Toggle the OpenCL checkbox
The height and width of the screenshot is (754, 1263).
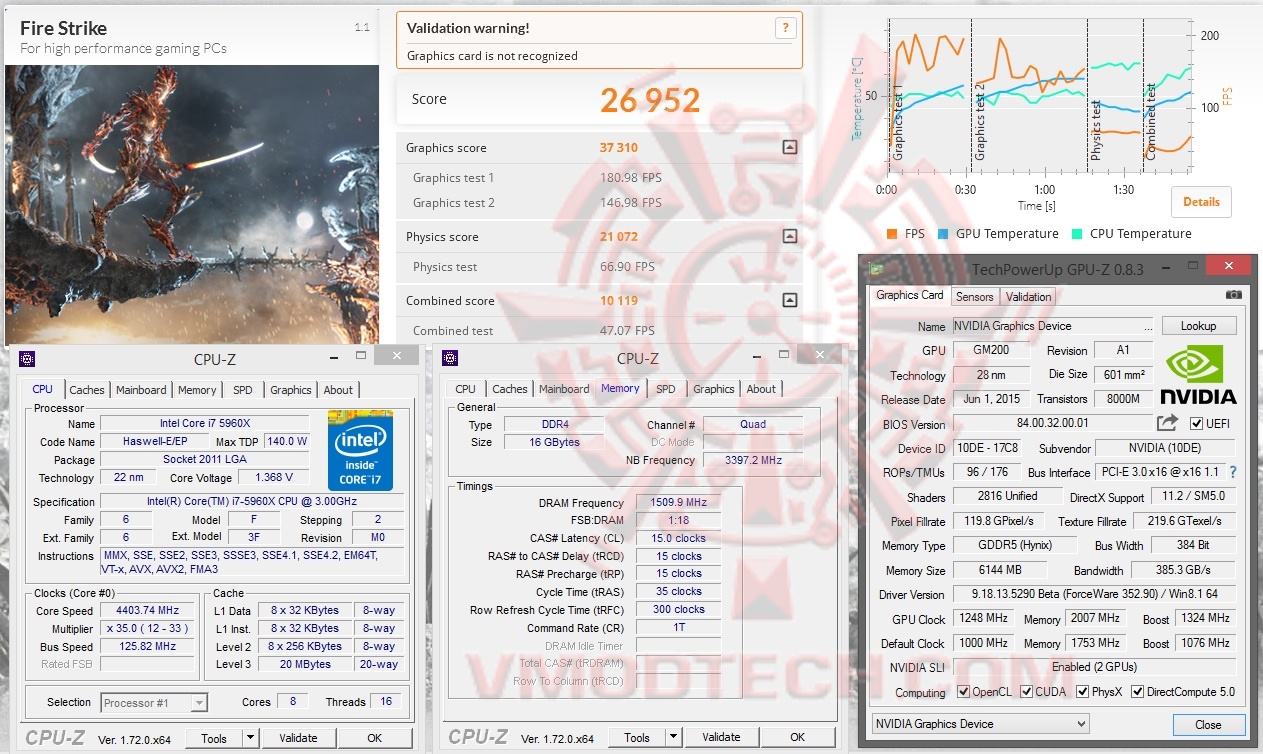pyautogui.click(x=963, y=692)
